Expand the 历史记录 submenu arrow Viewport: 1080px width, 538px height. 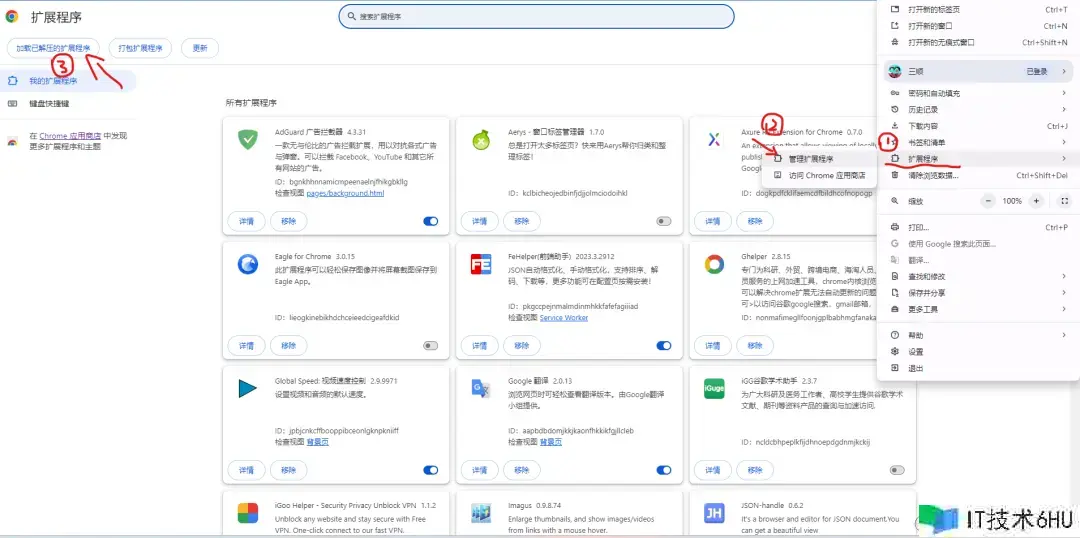pyautogui.click(x=1064, y=110)
